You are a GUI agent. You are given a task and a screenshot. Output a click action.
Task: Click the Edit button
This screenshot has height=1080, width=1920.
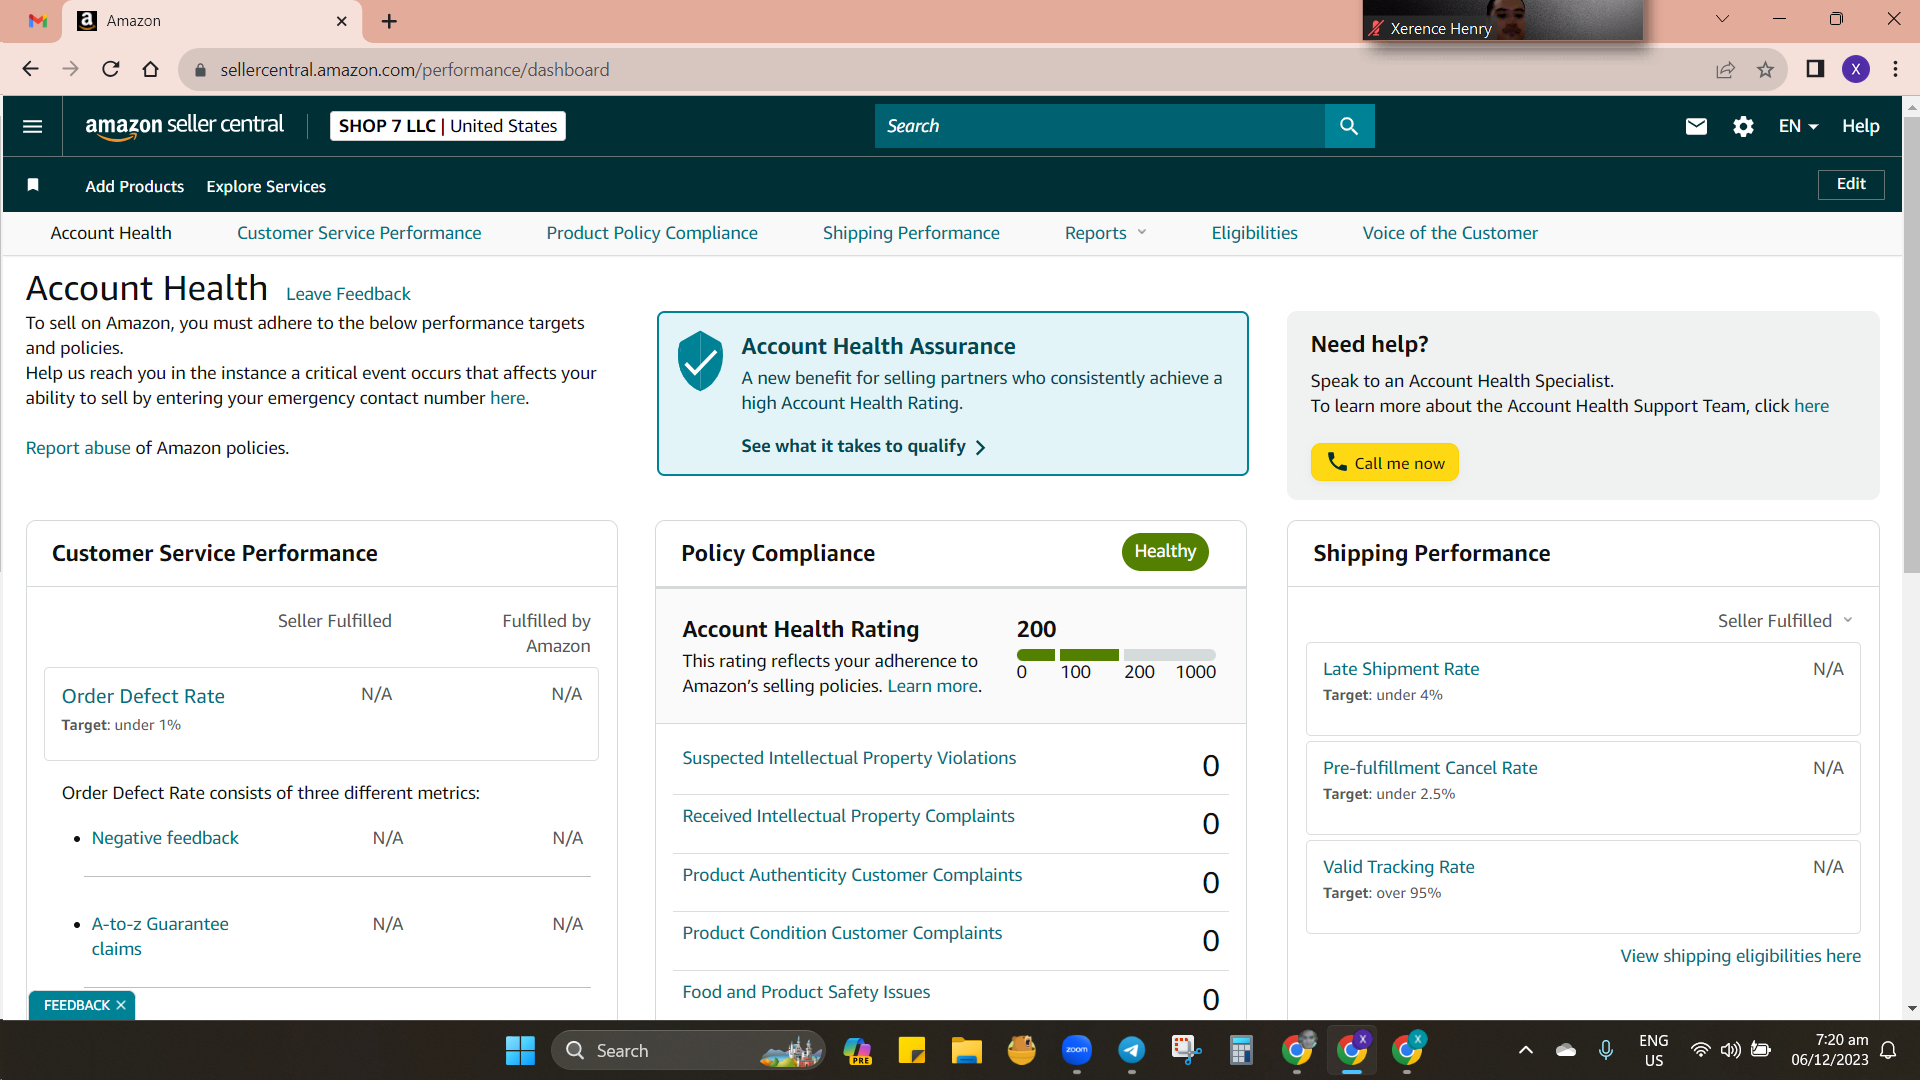(1851, 184)
